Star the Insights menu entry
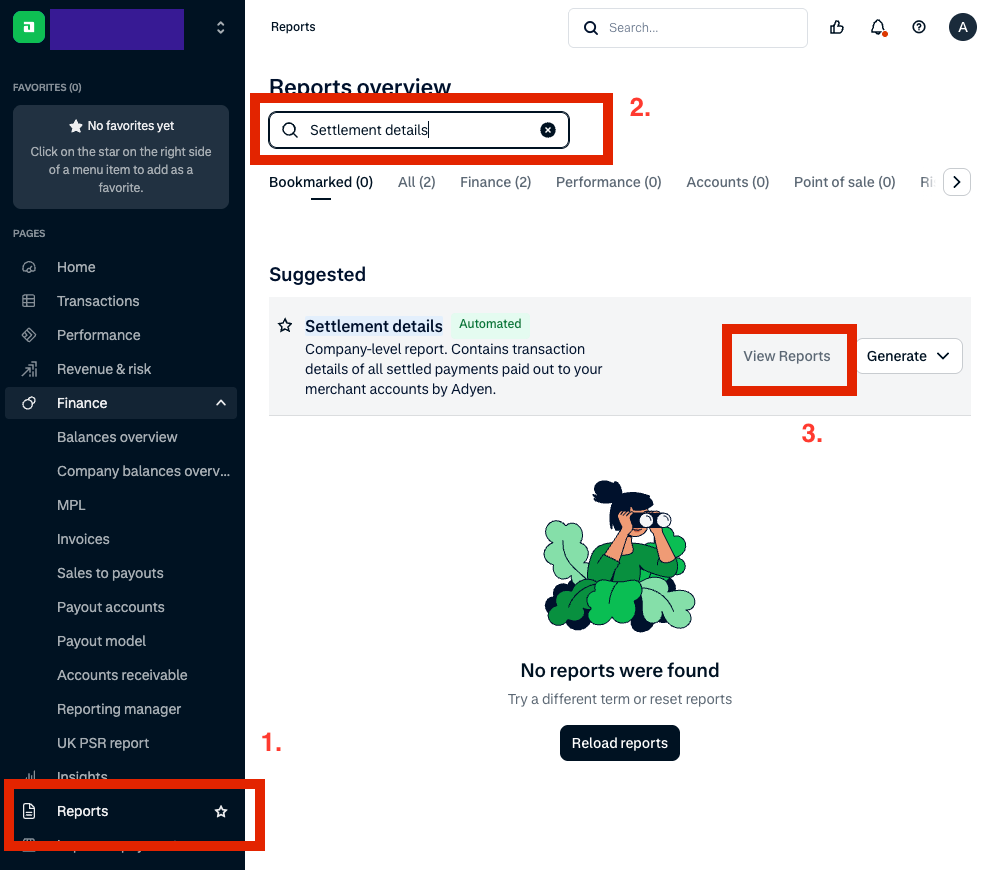This screenshot has width=983, height=870. click(221, 776)
